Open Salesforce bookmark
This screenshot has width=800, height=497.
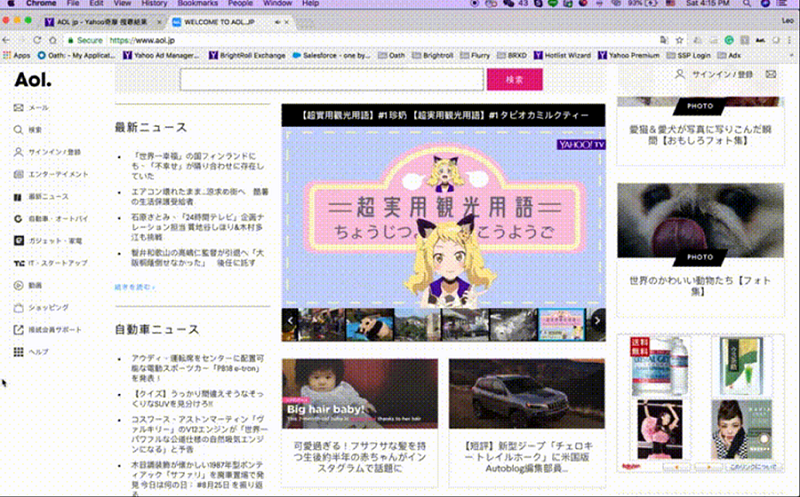point(332,55)
